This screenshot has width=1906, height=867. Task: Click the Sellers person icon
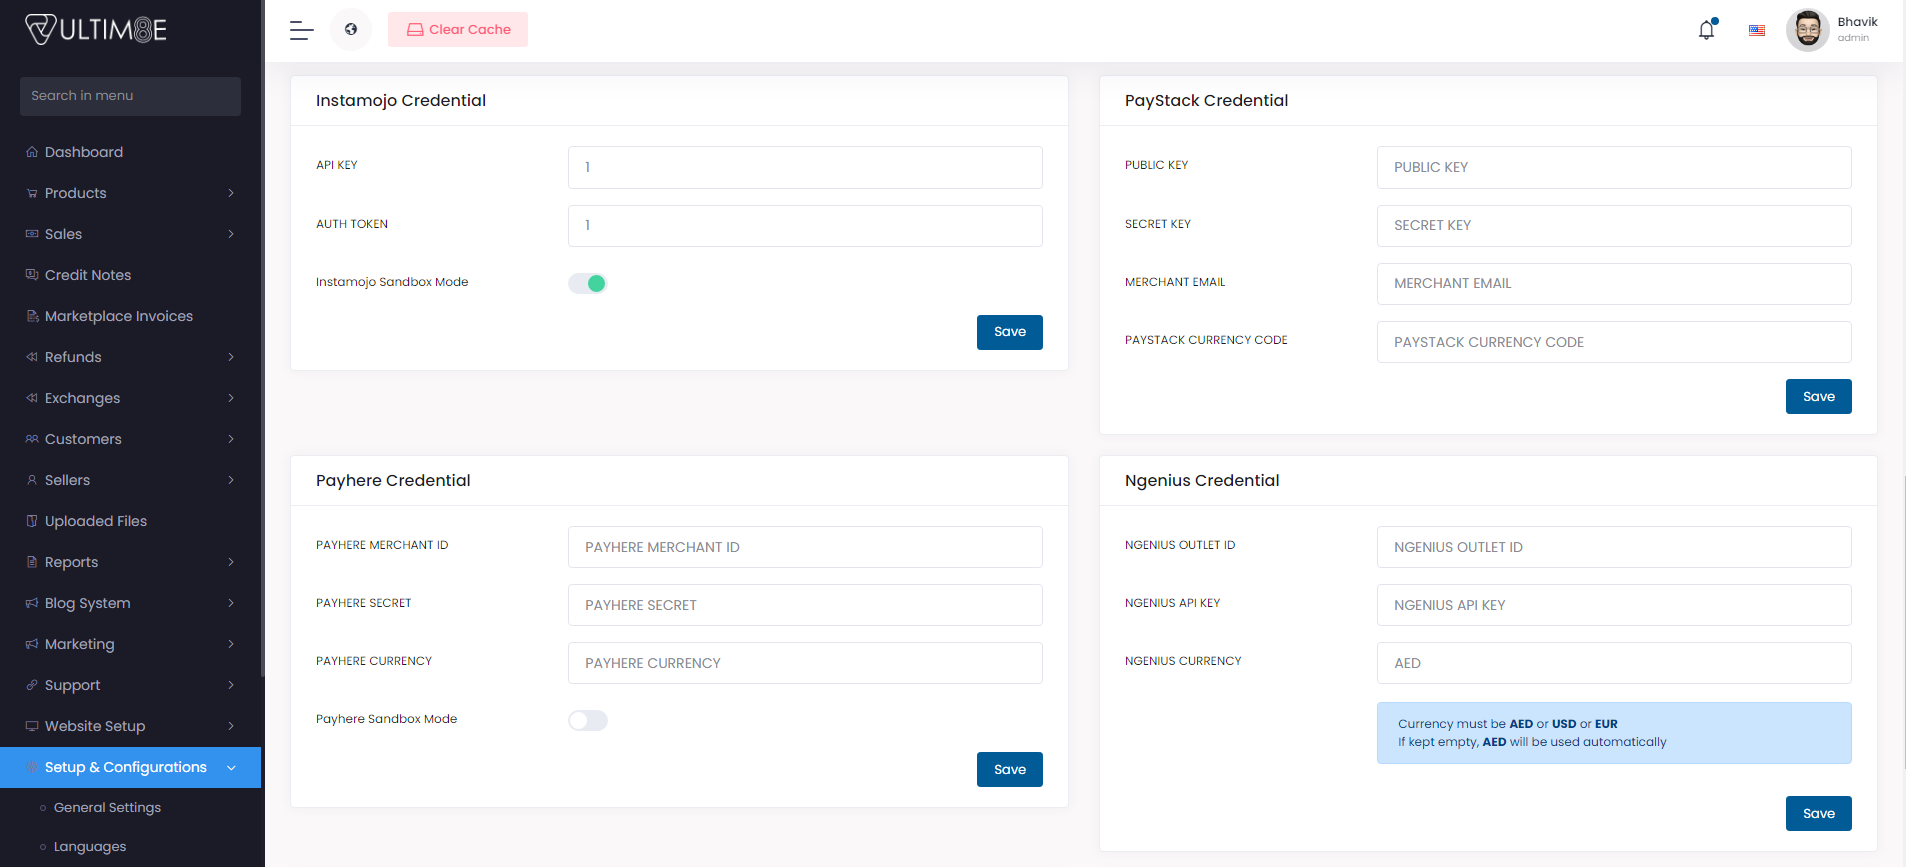coord(32,480)
